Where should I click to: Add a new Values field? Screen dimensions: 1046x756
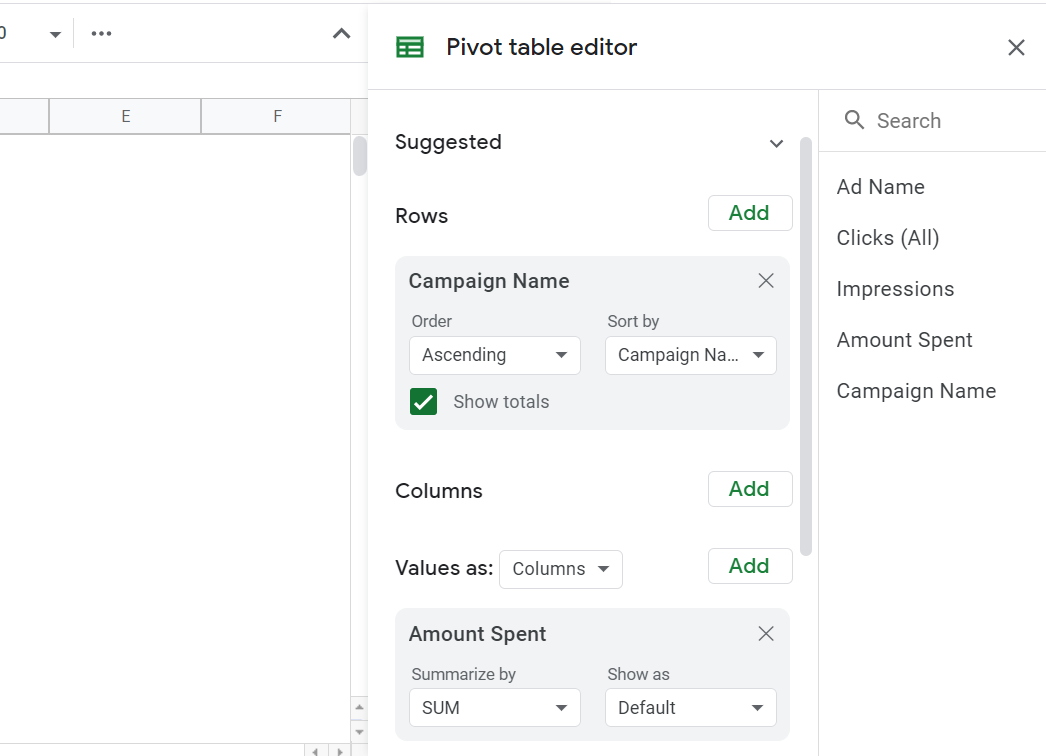pyautogui.click(x=749, y=566)
